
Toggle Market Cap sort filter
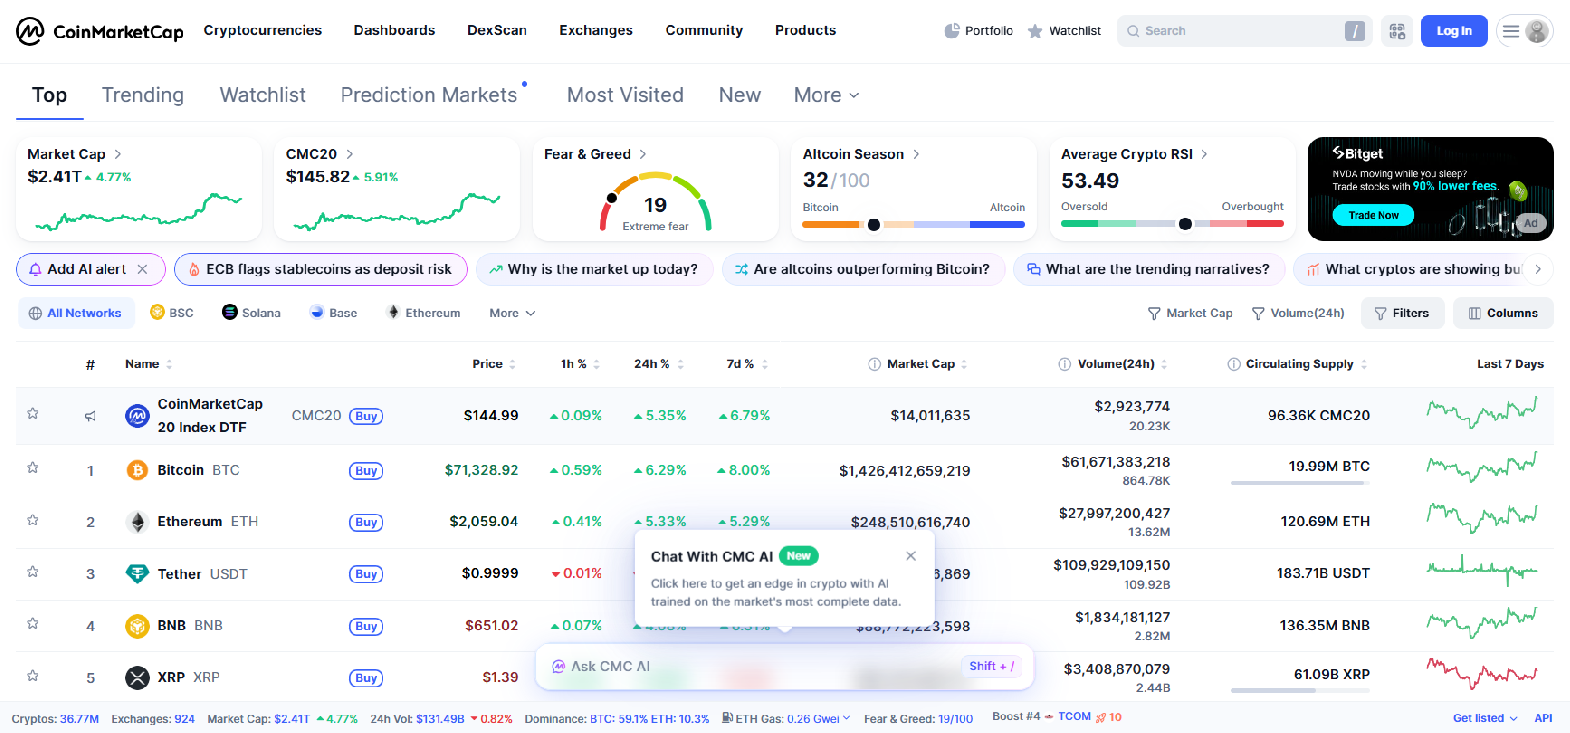(x=1189, y=313)
